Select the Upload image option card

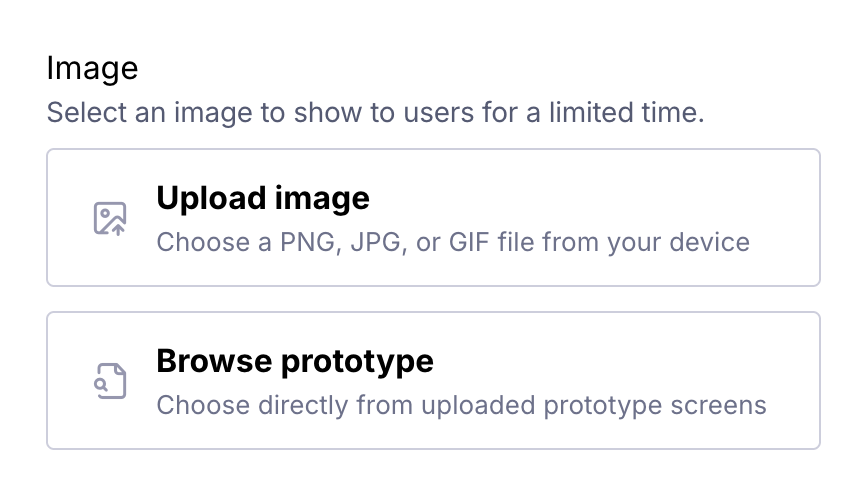coord(433,218)
